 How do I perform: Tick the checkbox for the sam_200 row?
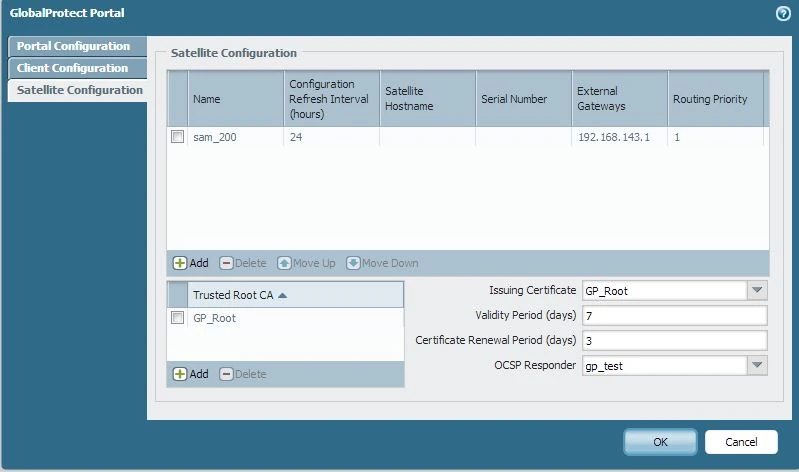coord(177,137)
